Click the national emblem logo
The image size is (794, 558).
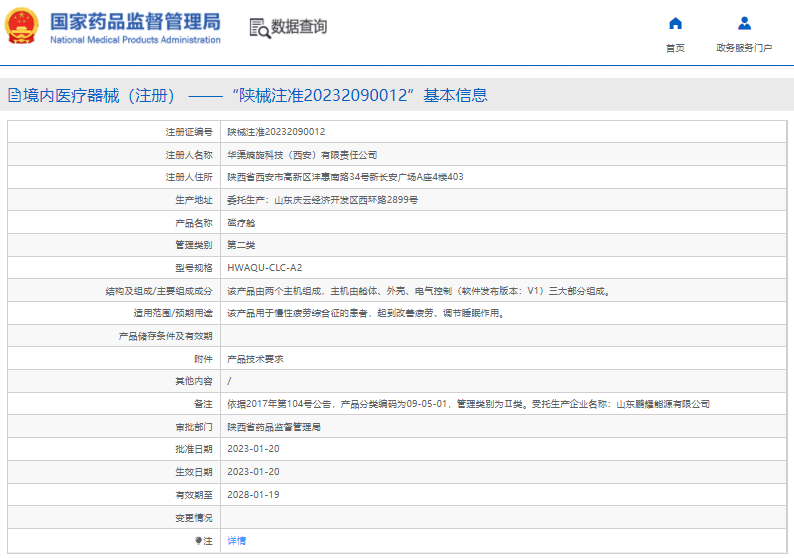22,26
